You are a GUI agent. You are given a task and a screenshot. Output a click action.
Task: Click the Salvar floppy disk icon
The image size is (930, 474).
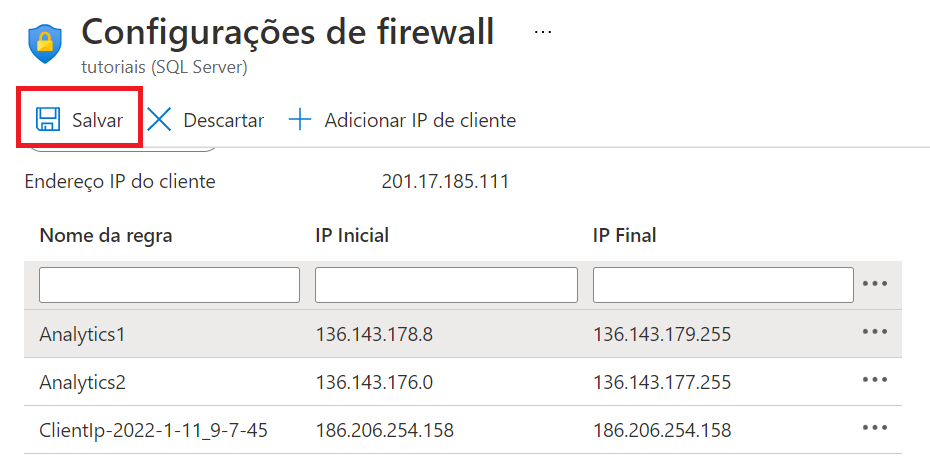coord(48,119)
